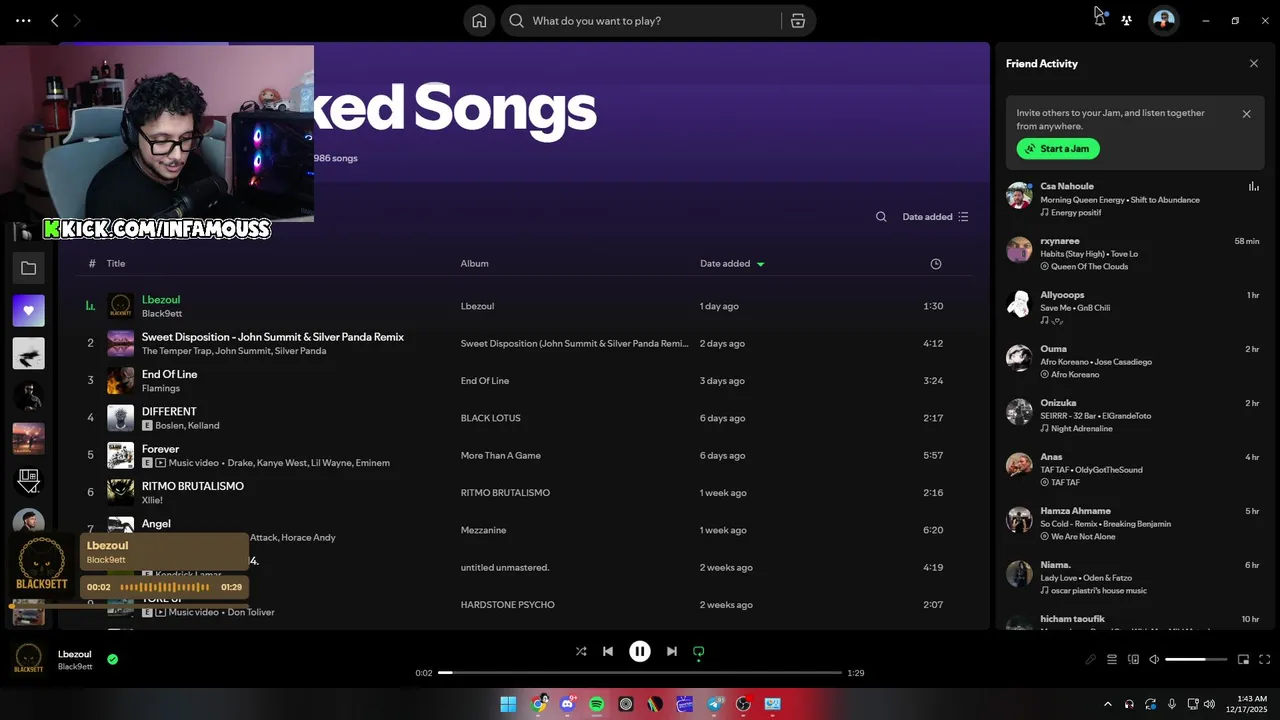The height and width of the screenshot is (720, 1280).
Task: Open the What's New notification bell
Action: tap(1100, 20)
